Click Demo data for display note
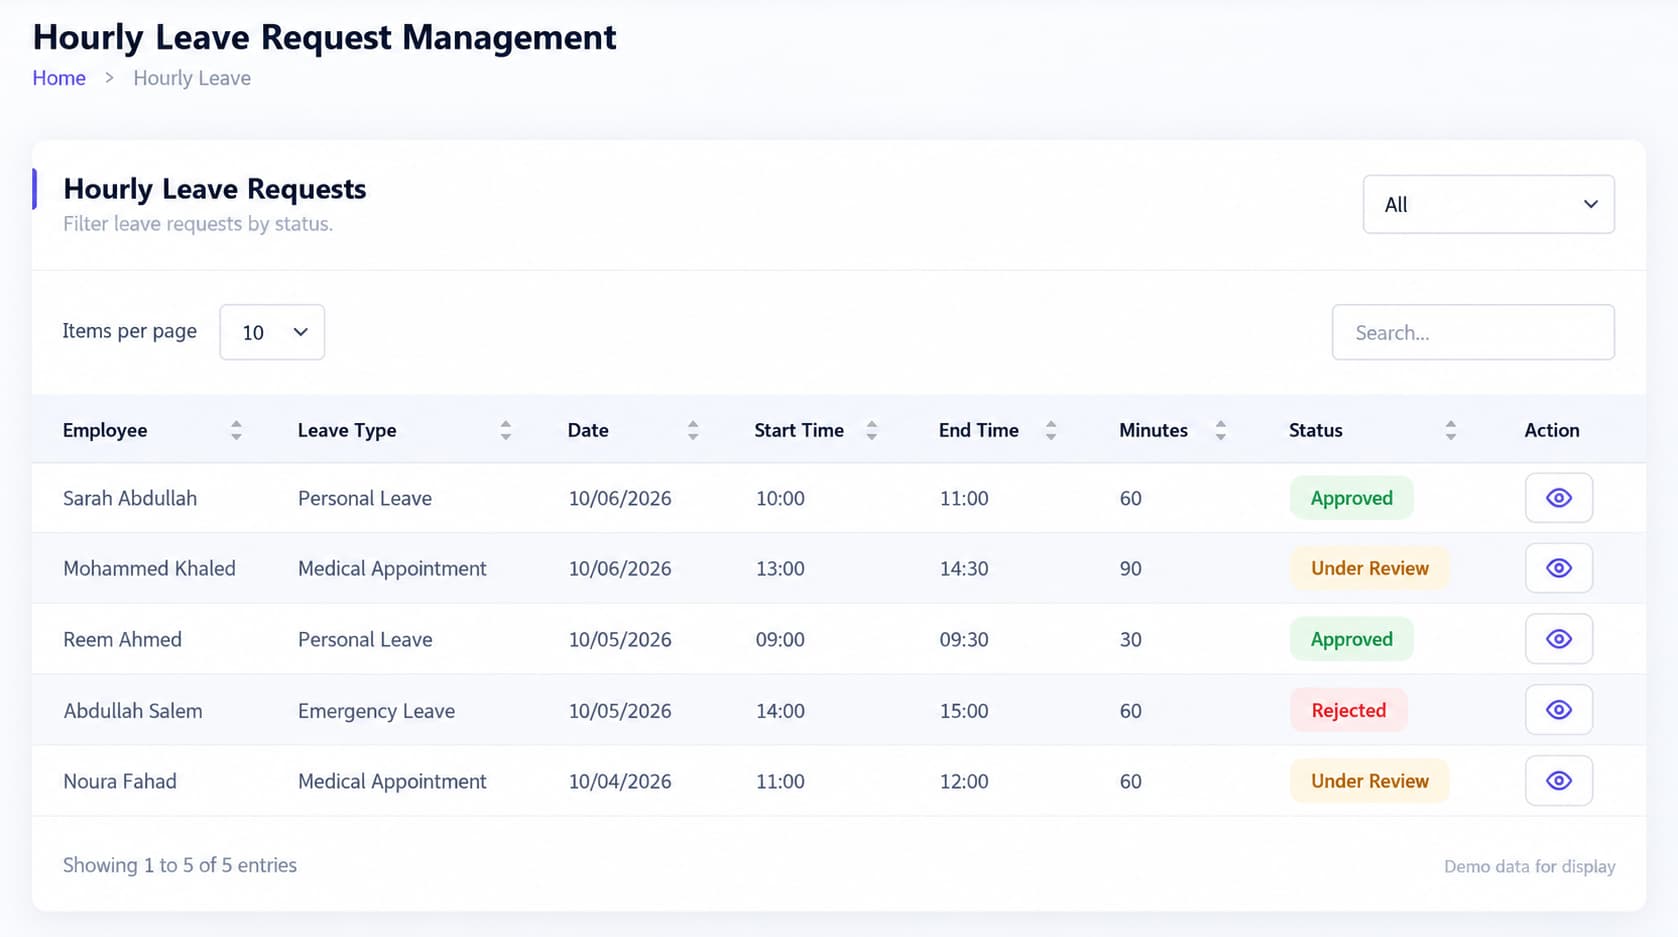 click(x=1529, y=866)
